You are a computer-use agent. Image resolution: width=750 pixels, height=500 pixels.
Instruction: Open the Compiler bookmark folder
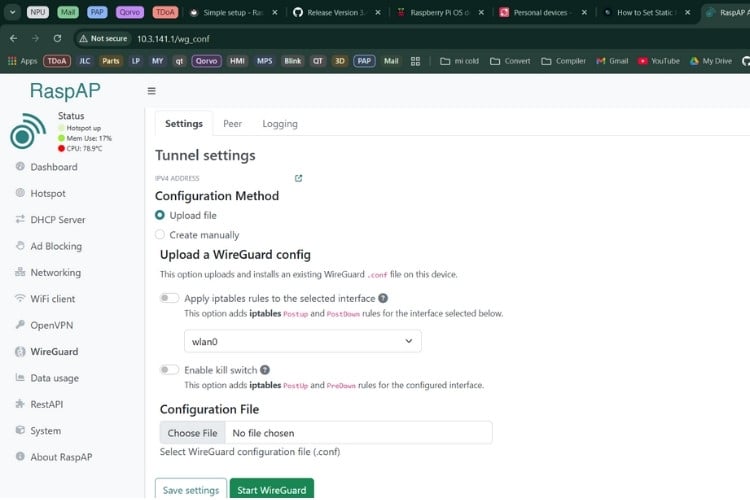[x=563, y=61]
